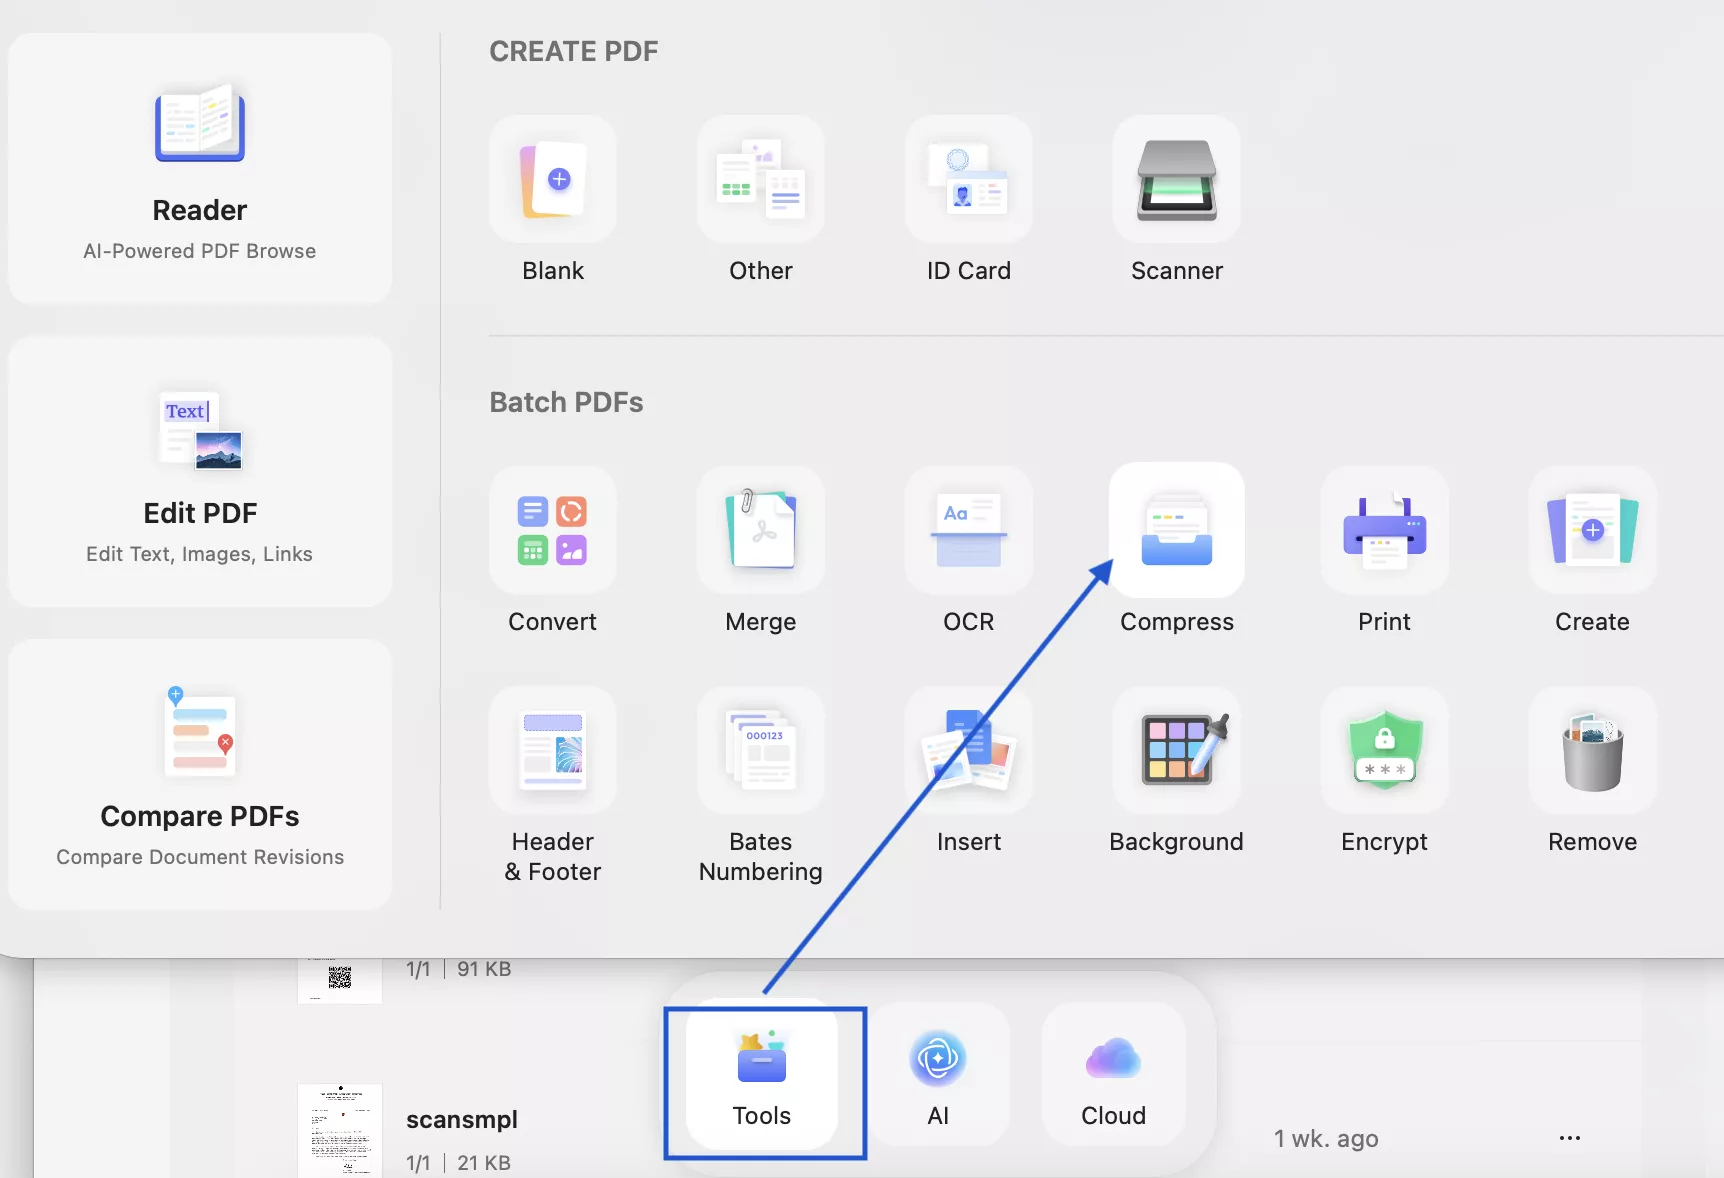Create a PDF from Scanner

1177,179
